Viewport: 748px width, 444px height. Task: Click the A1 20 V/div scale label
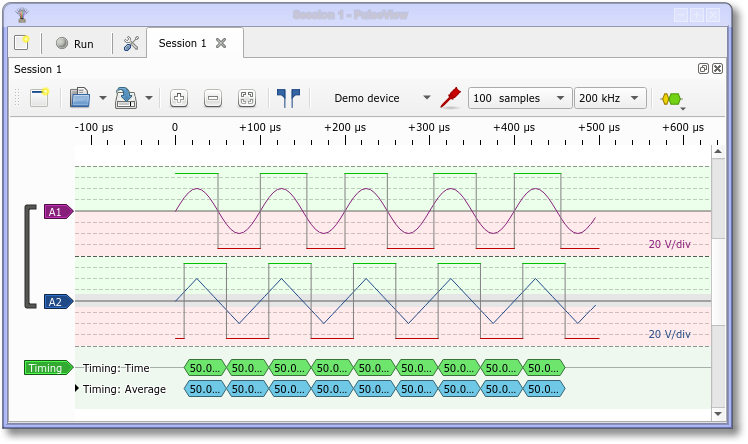click(x=669, y=244)
